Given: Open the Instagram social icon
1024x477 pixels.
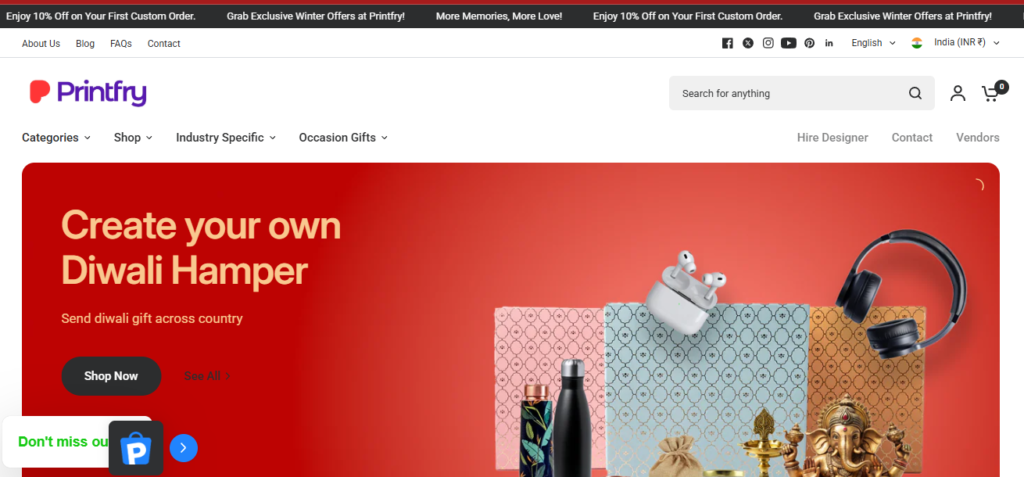Looking at the screenshot, I should pos(769,43).
